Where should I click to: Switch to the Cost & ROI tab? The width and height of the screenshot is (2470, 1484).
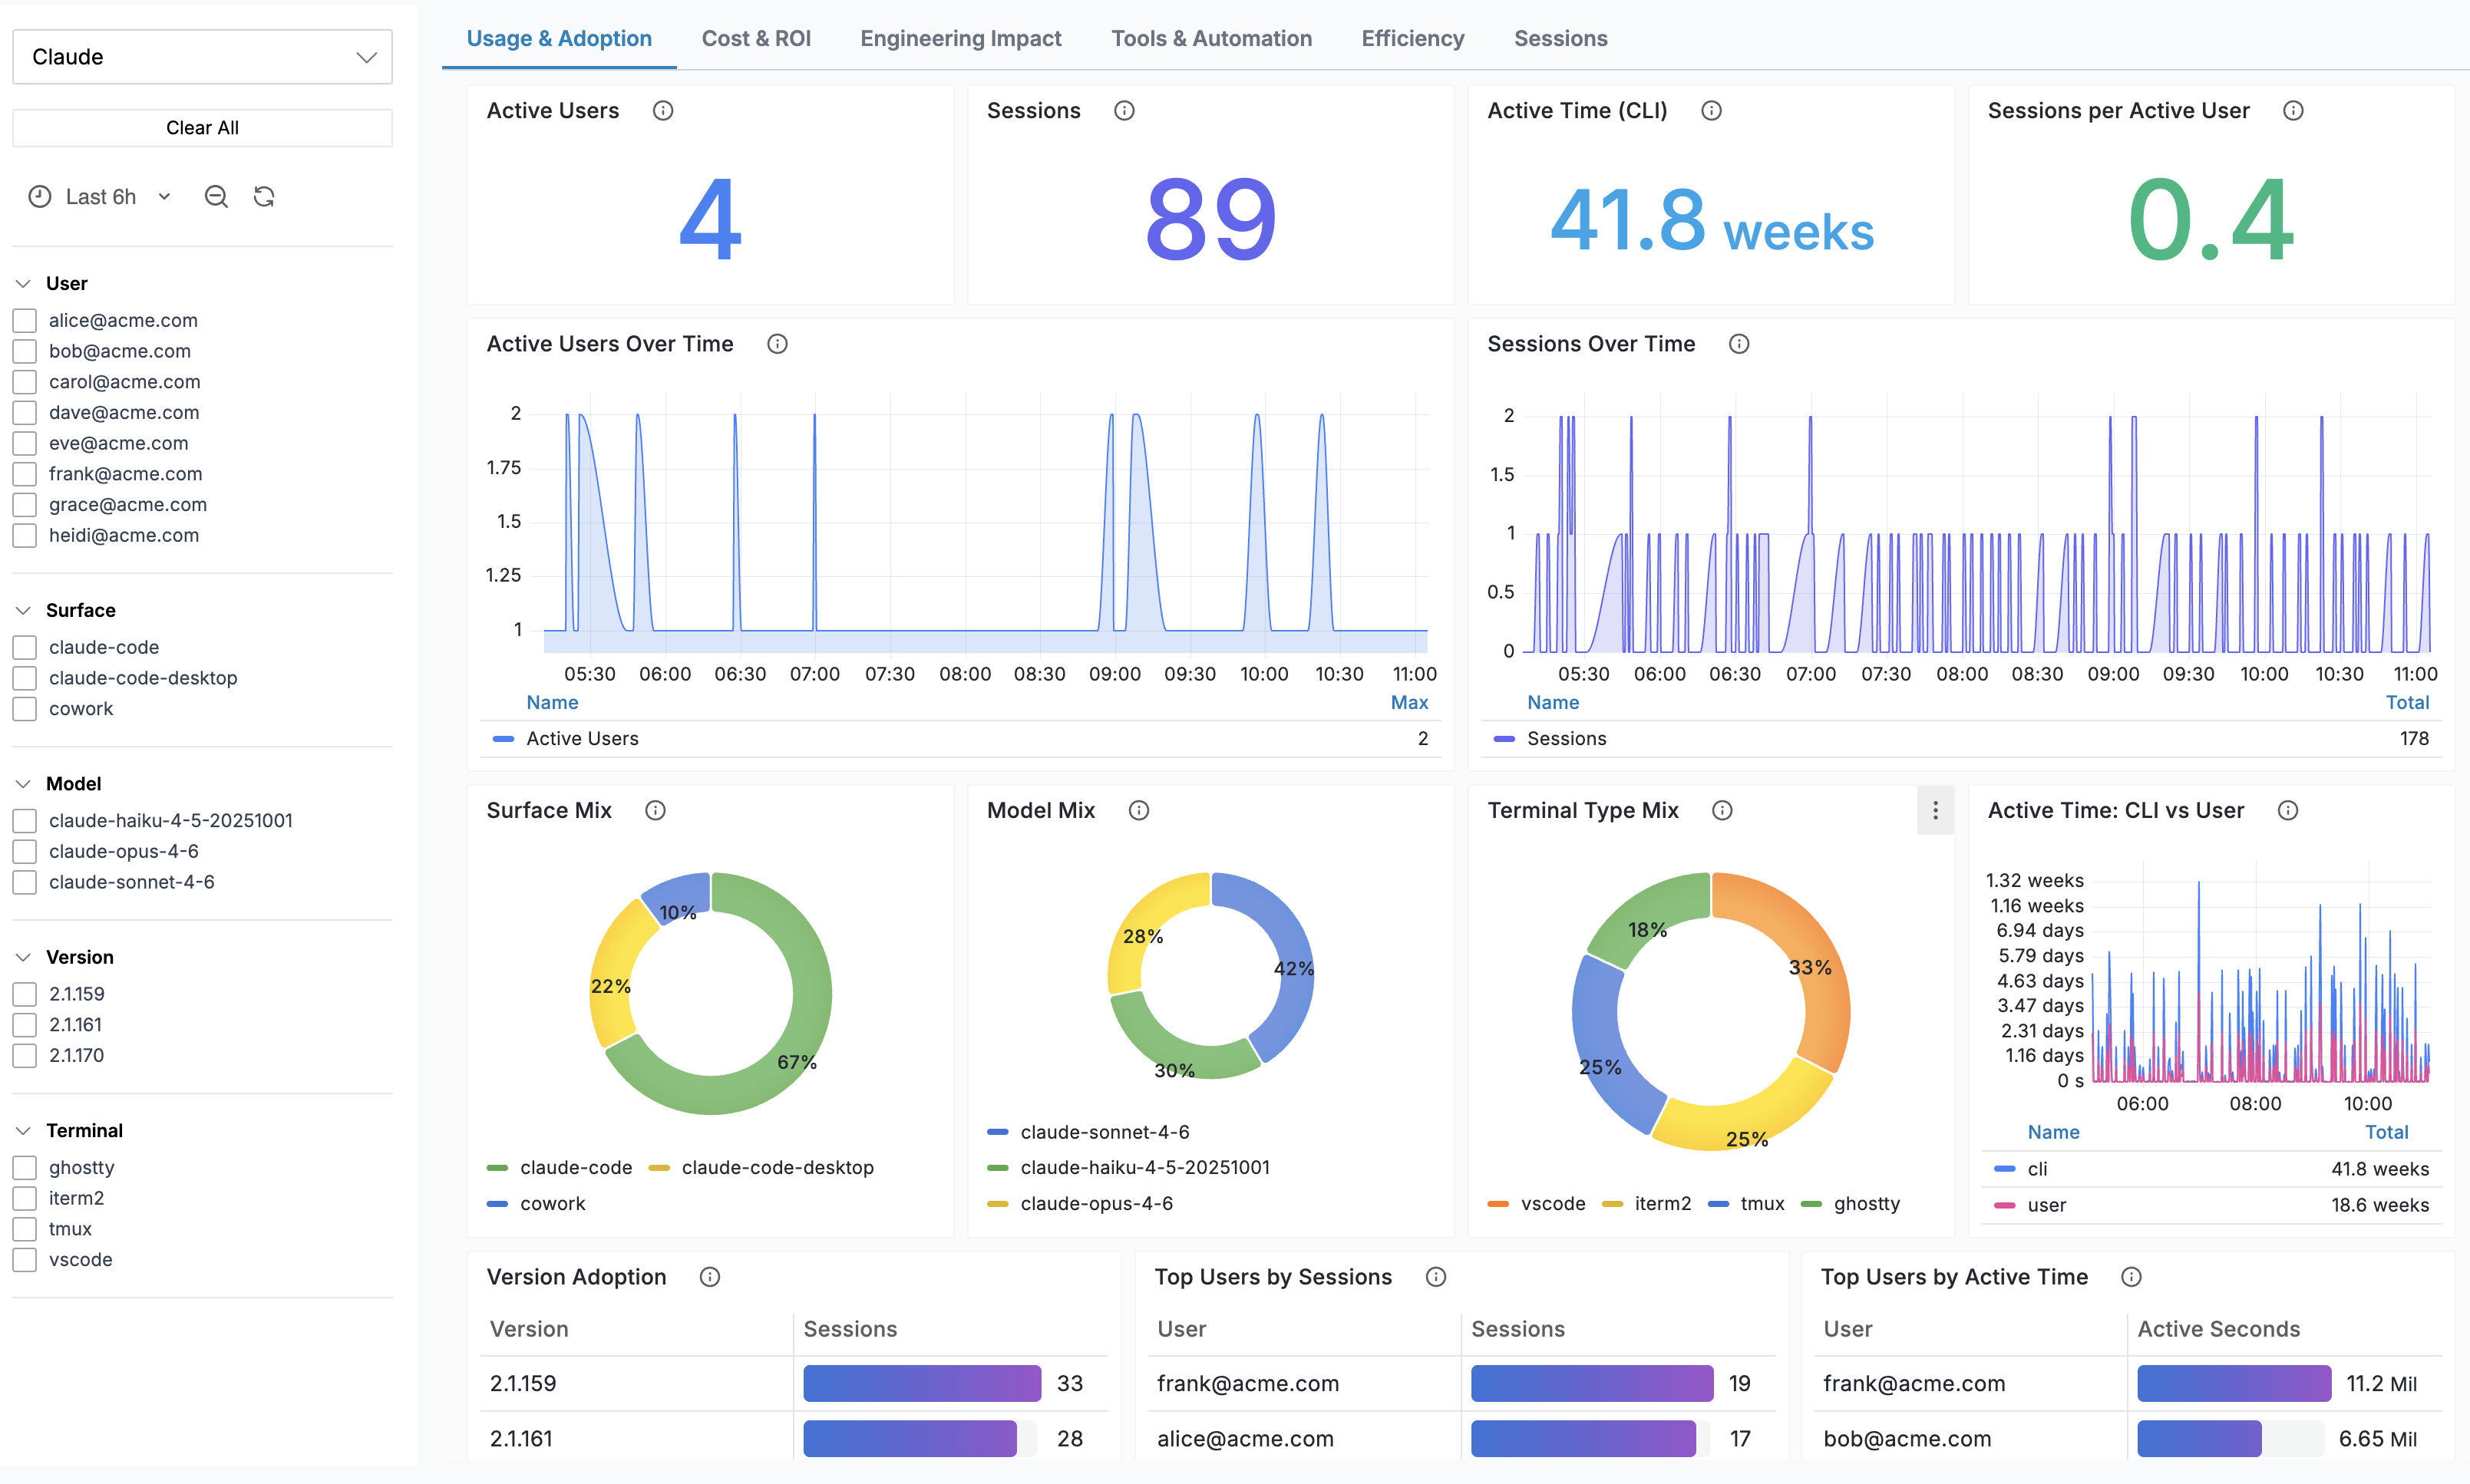coord(756,39)
